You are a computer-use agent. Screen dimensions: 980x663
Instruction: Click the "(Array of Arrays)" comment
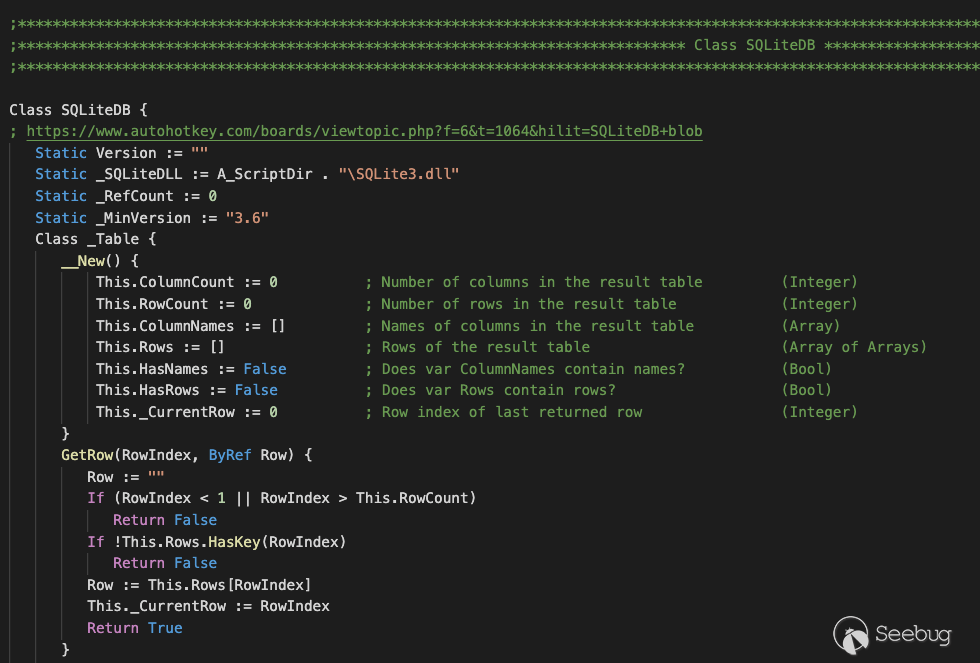(x=854, y=347)
